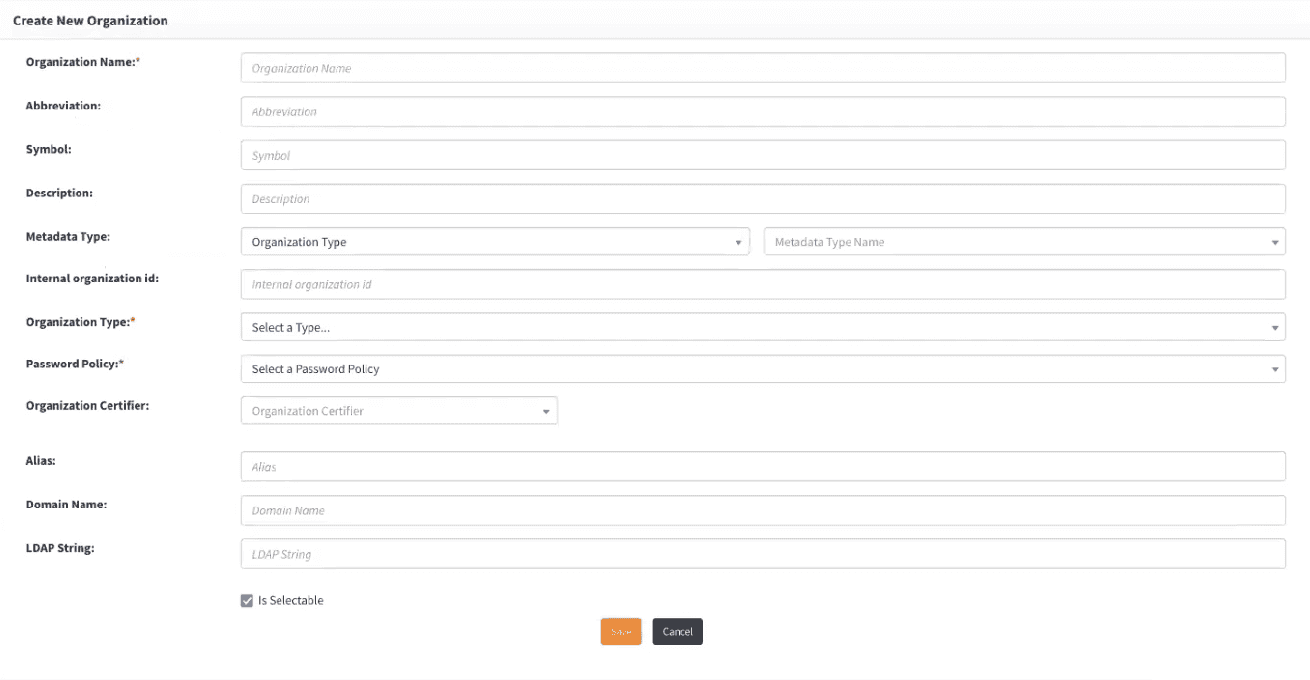Click the Cancel button
This screenshot has height=680, width=1310.
tap(677, 632)
